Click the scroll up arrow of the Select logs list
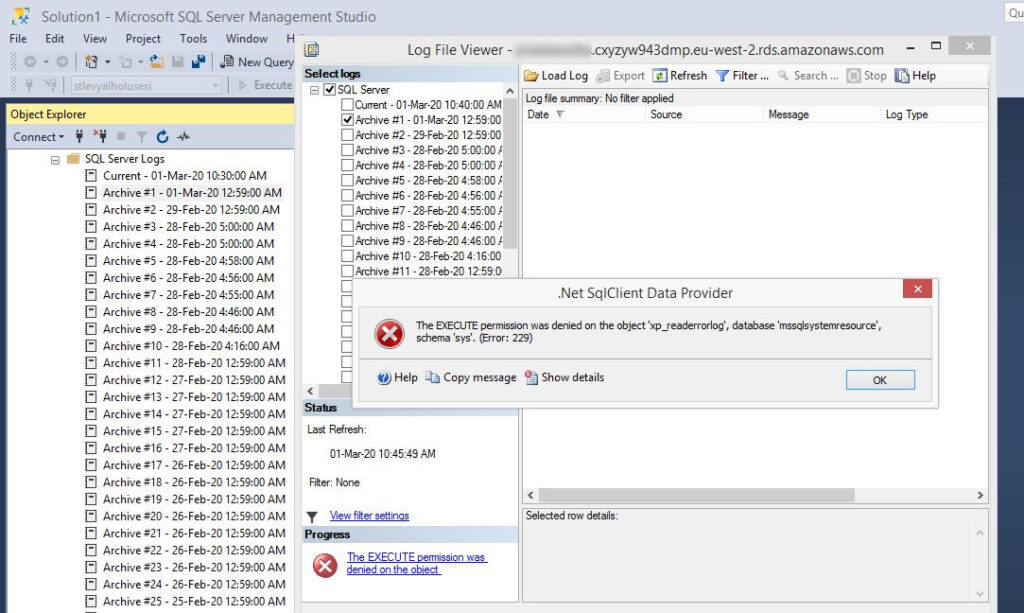The width and height of the screenshot is (1024, 613). tap(510, 91)
